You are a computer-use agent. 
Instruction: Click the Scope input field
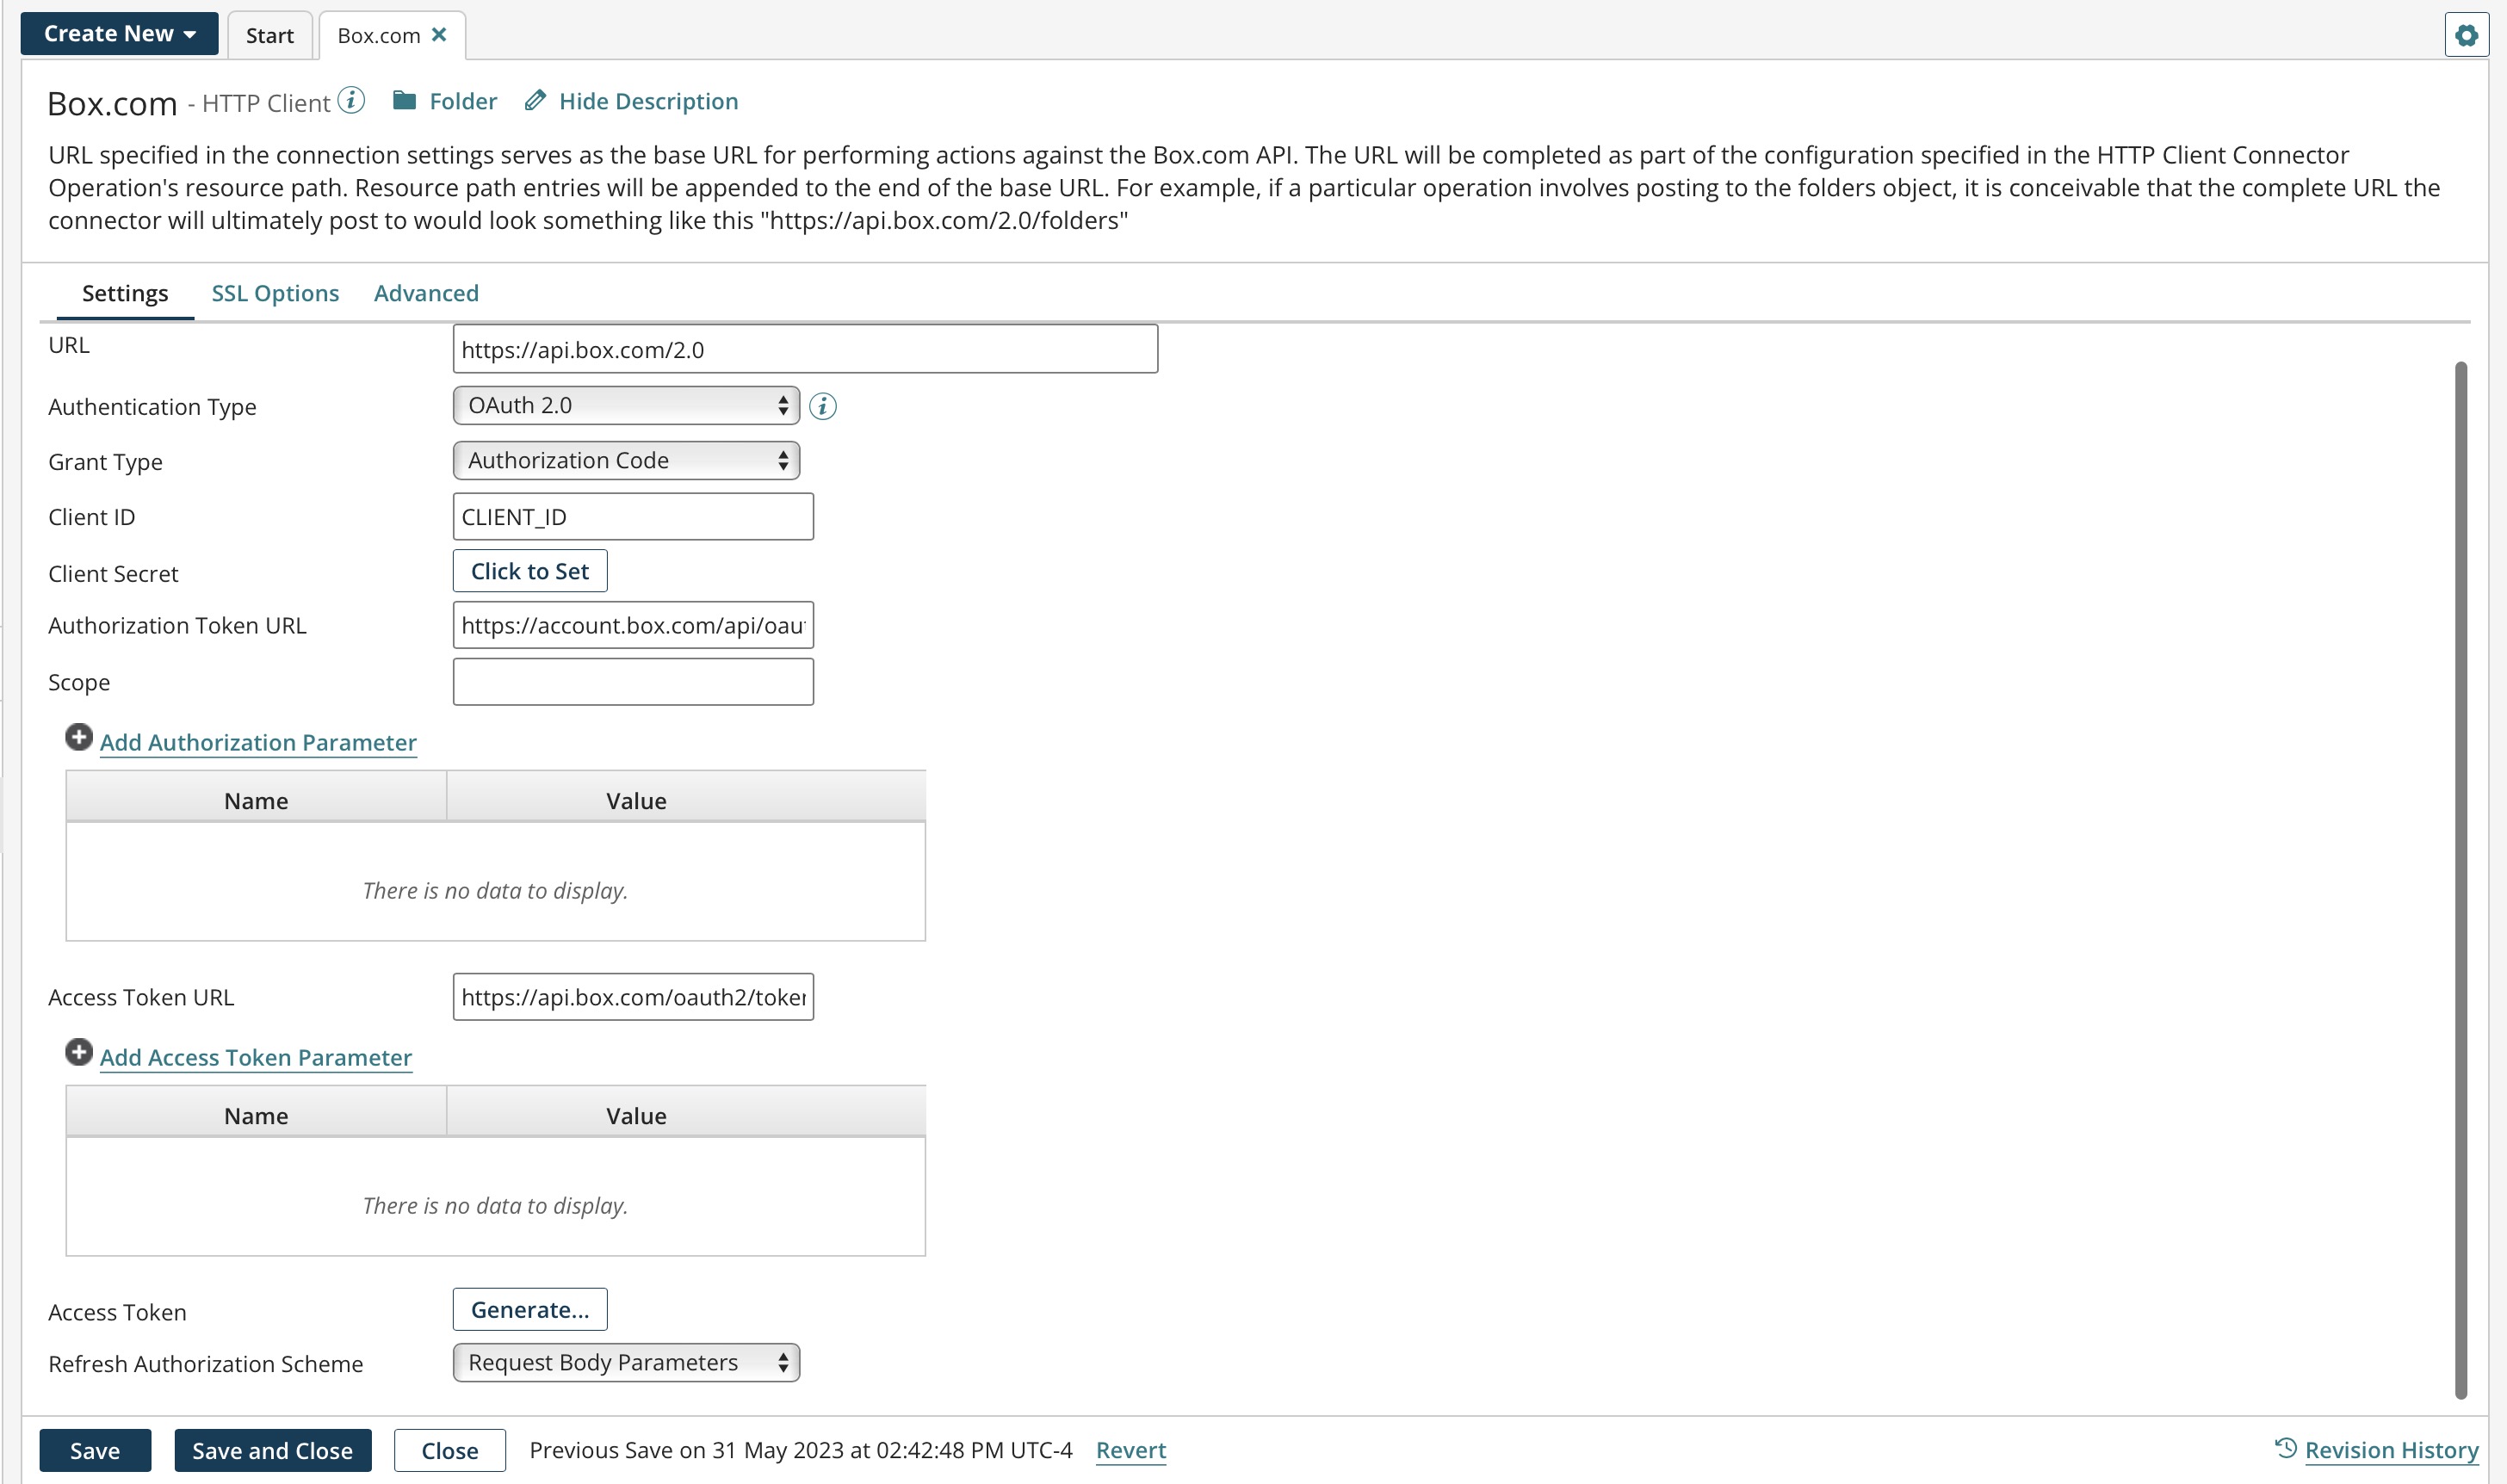tap(632, 681)
